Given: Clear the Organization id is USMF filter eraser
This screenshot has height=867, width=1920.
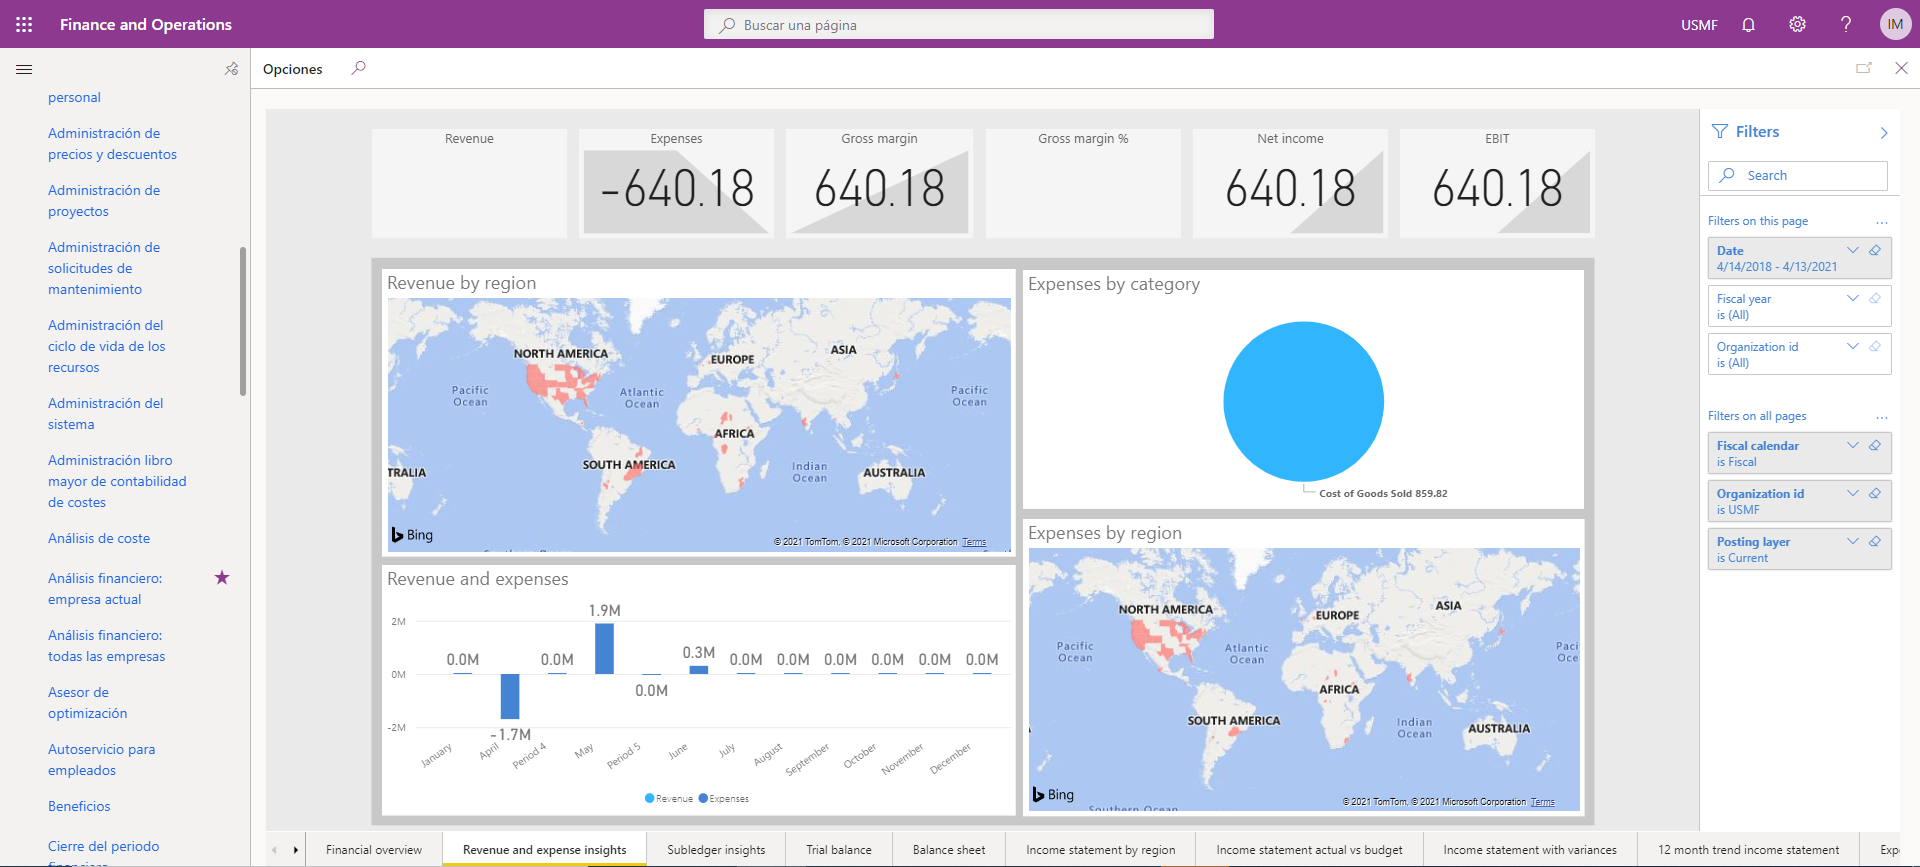Looking at the screenshot, I should (x=1875, y=493).
